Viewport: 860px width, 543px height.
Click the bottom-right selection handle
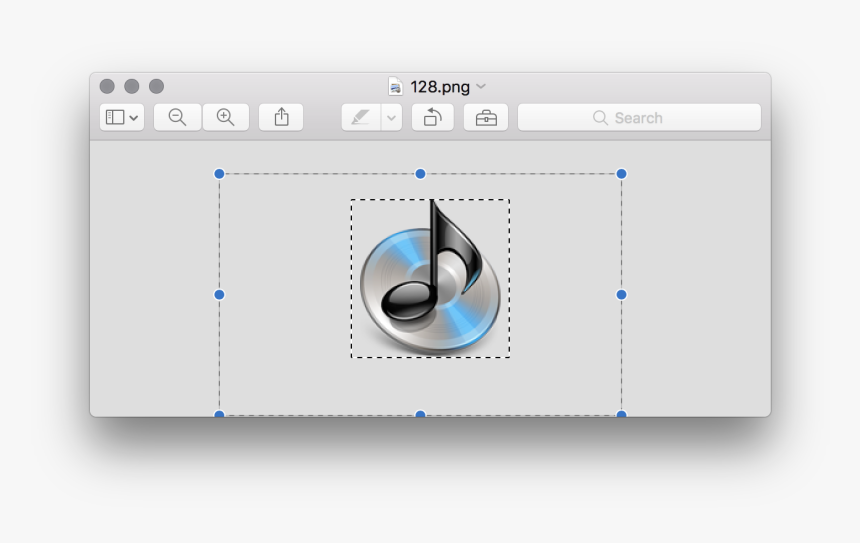coord(621,414)
